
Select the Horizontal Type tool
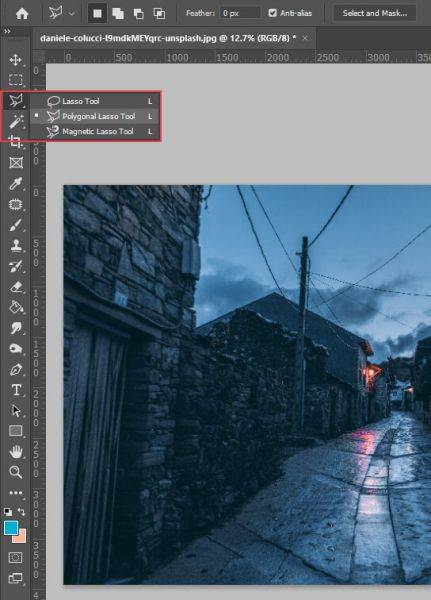click(16, 390)
